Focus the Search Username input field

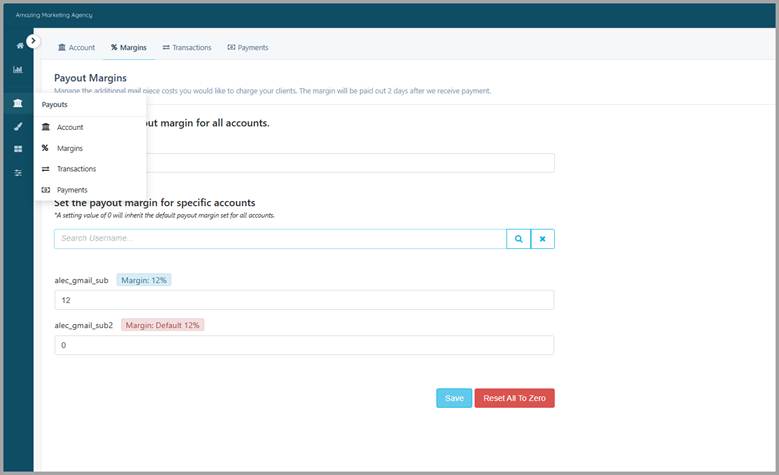coord(280,239)
